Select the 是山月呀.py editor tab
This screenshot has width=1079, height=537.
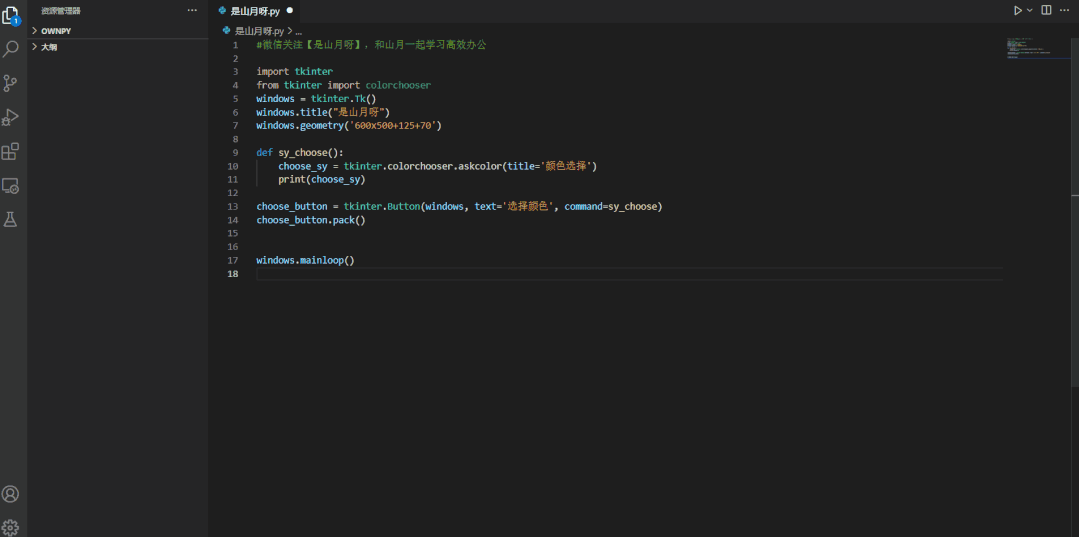coord(255,11)
